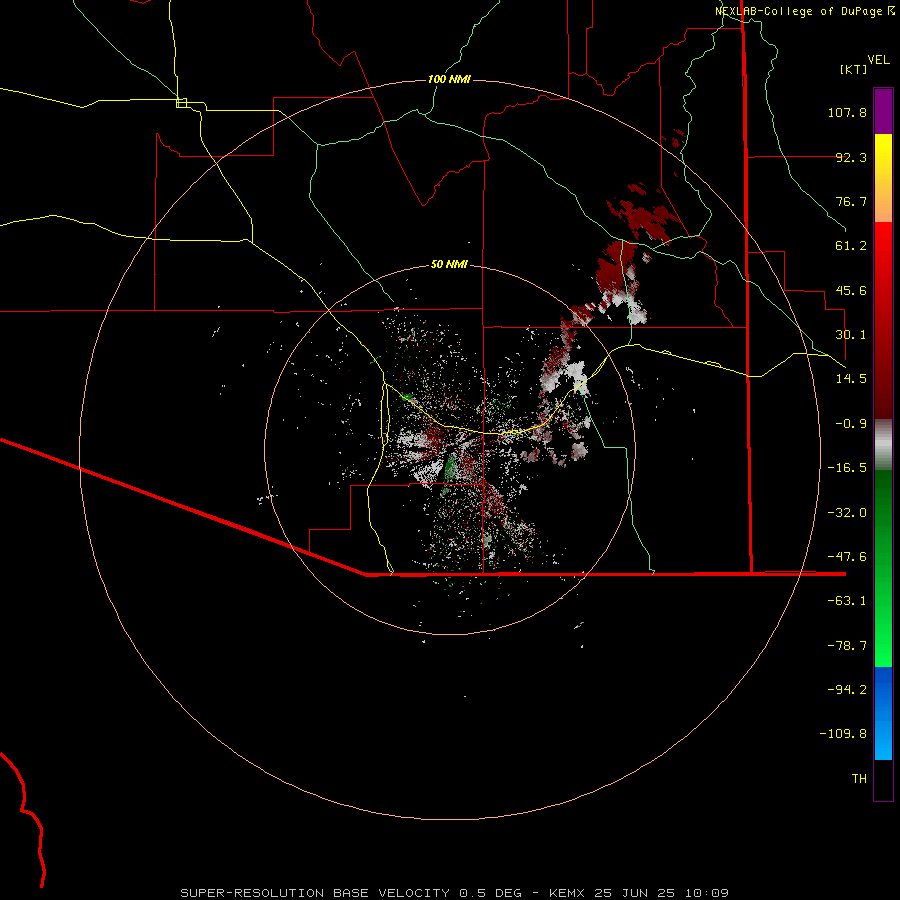The image size is (900, 900).
Task: Click the -32.0 velocity scale value
Action: pyautogui.click(x=847, y=513)
